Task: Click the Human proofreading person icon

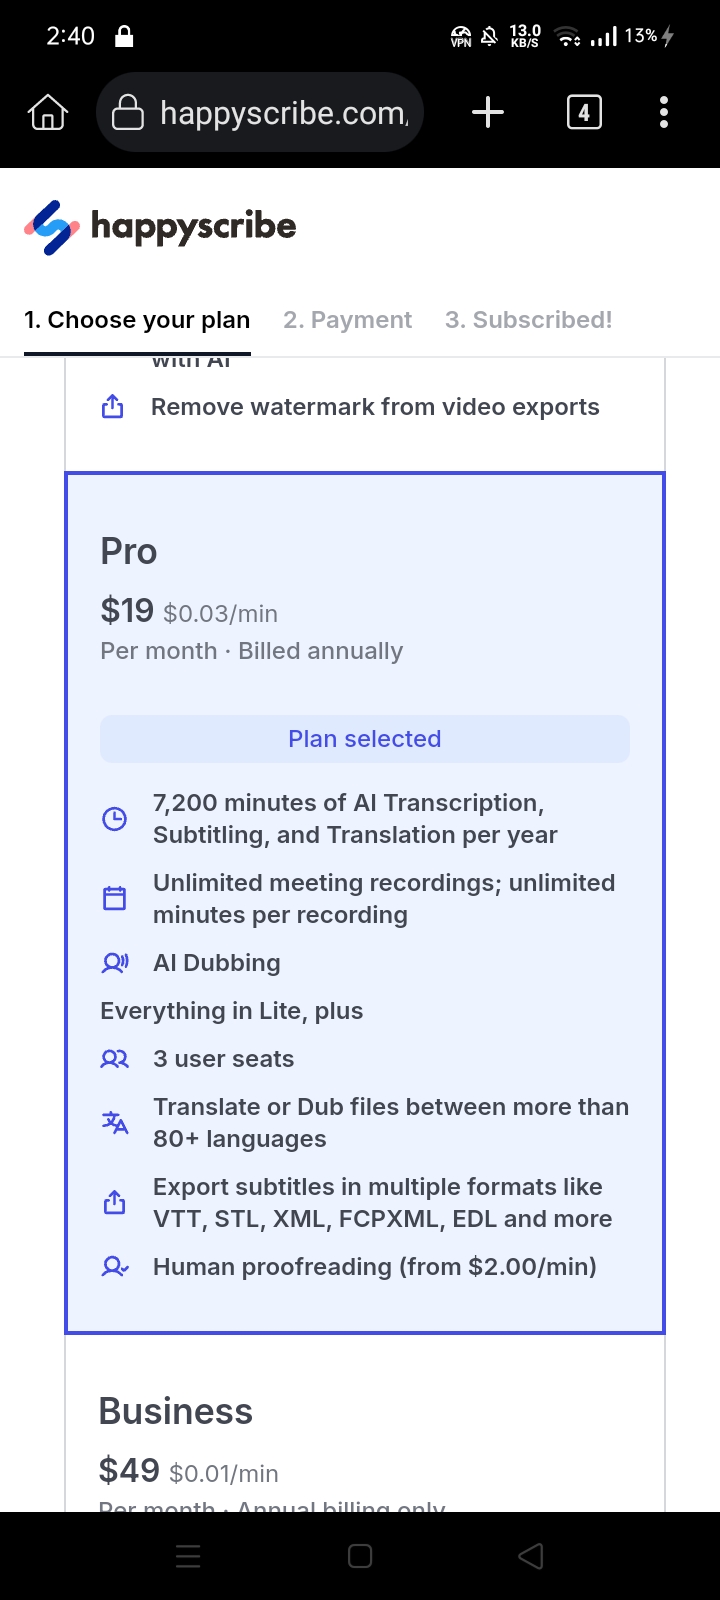Action: pos(115,1267)
